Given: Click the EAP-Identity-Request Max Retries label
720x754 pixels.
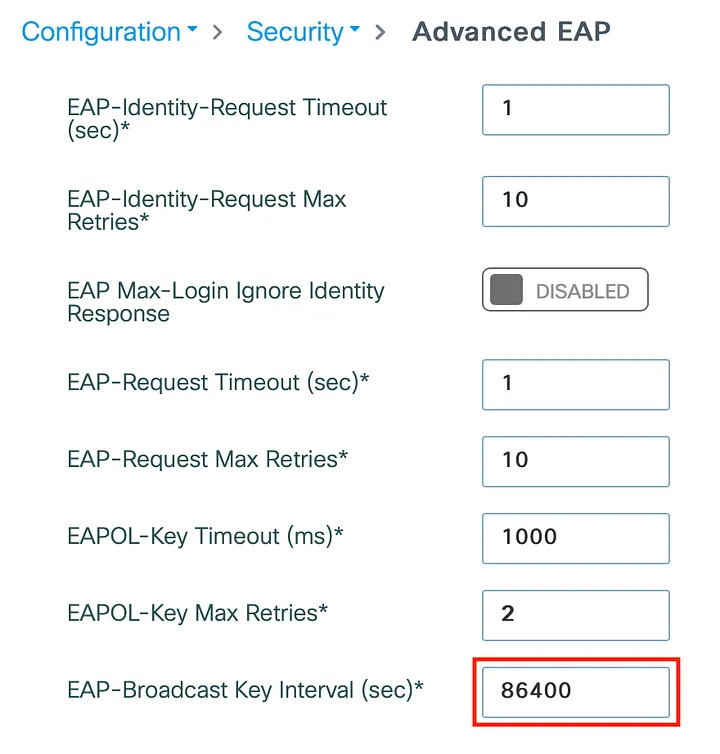Looking at the screenshot, I should point(207,210).
